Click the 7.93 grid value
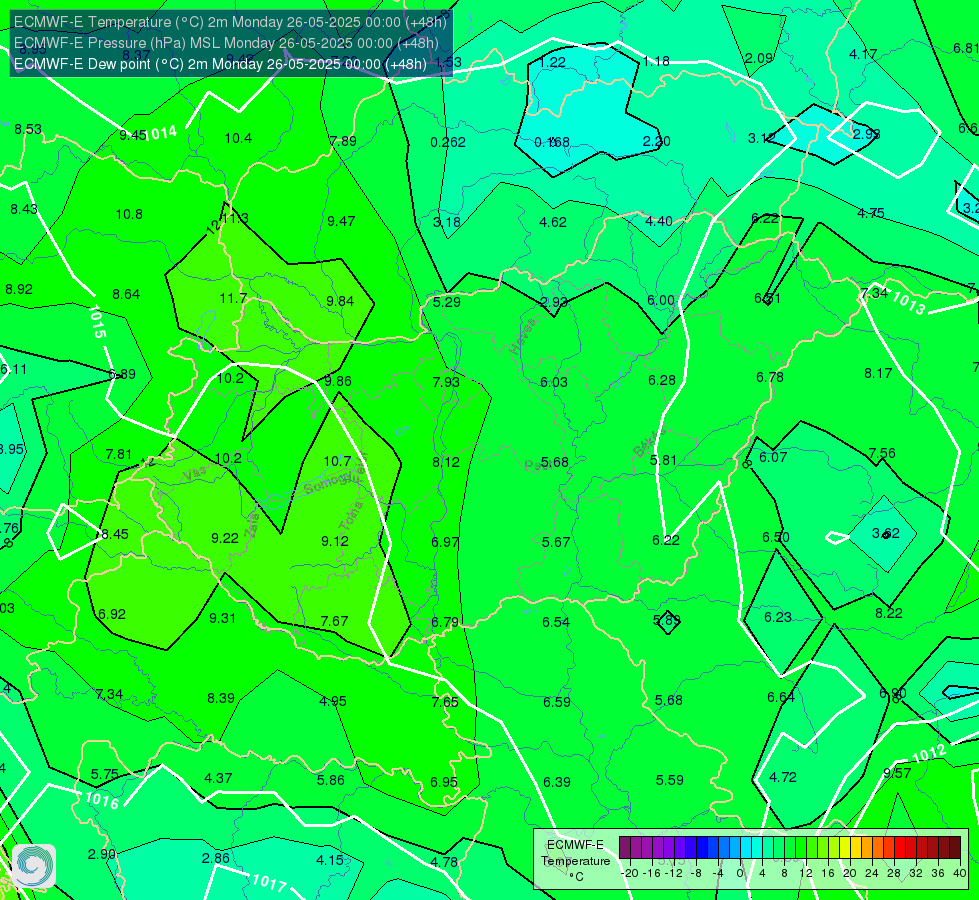 [x=446, y=382]
